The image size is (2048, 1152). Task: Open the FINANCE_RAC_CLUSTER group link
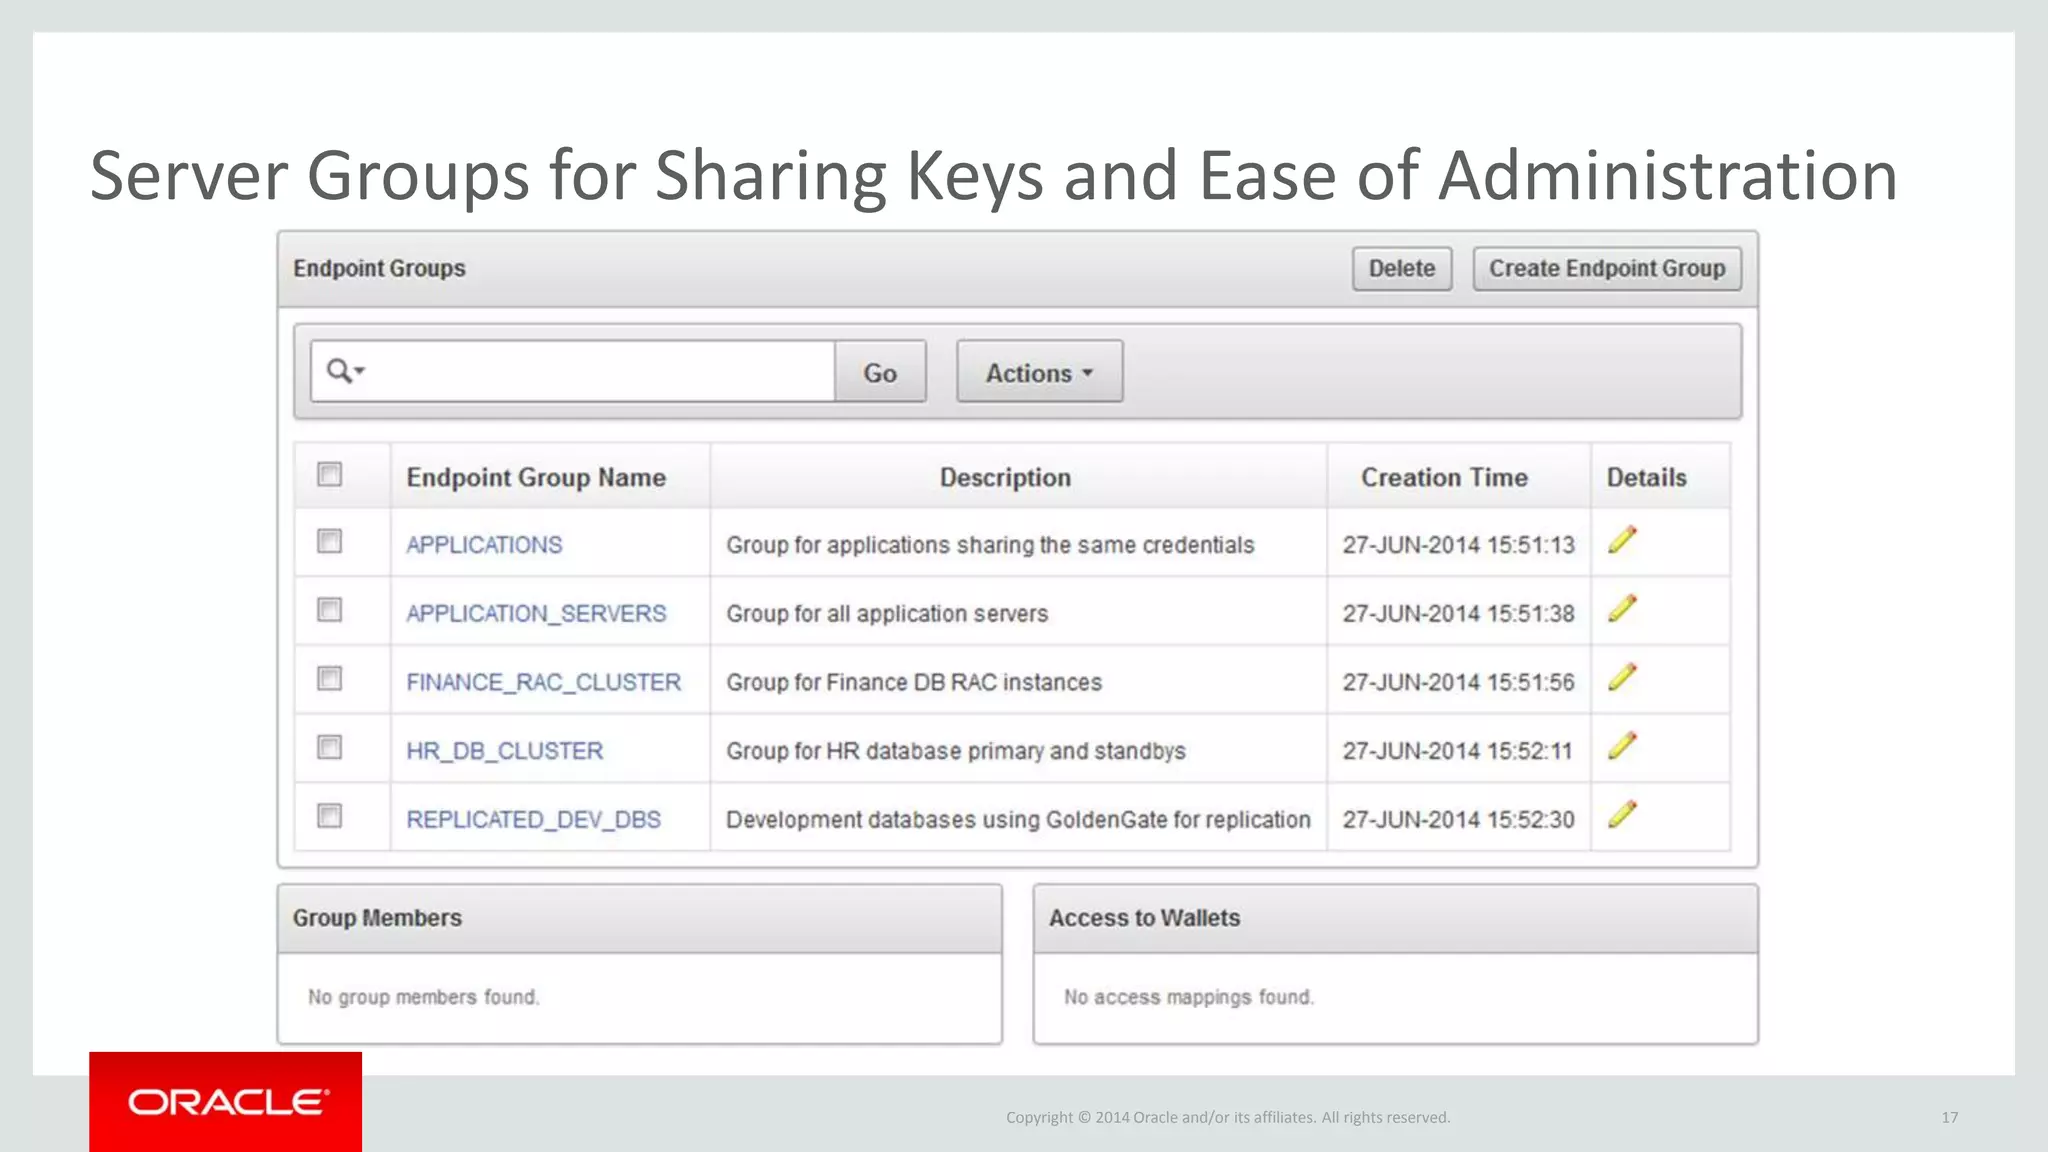click(x=543, y=682)
